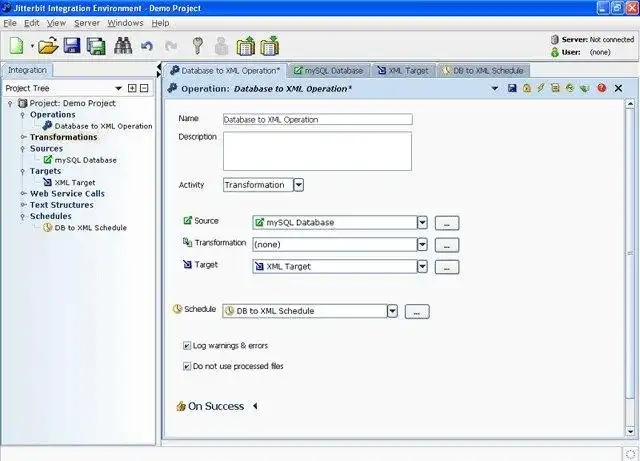
Task: Click the gear icon beside Operation title
Action: tap(172, 88)
